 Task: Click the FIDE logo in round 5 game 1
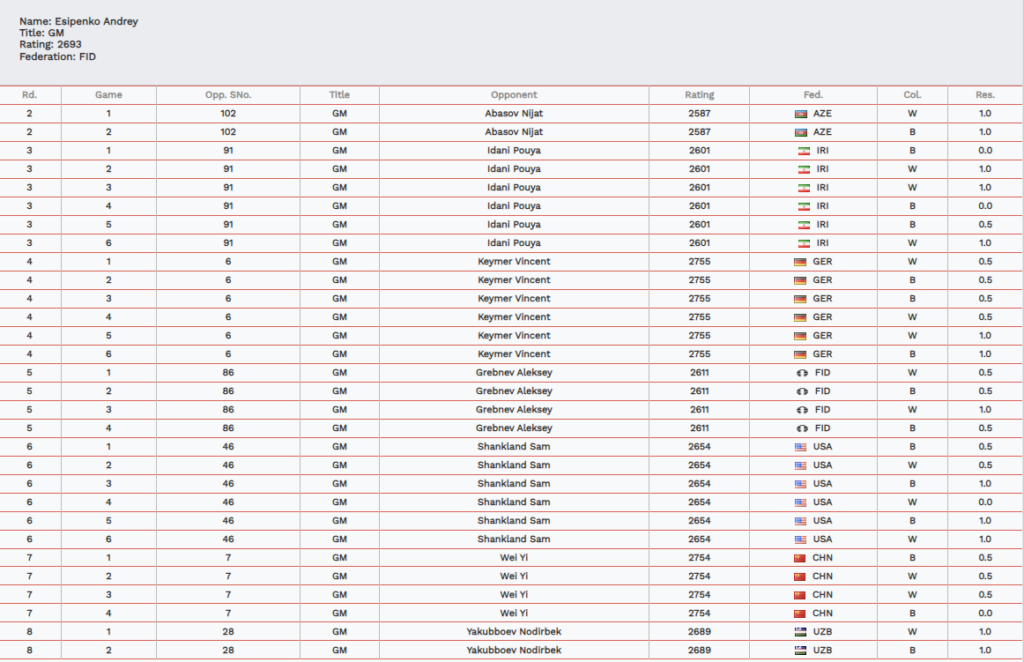[x=801, y=373]
